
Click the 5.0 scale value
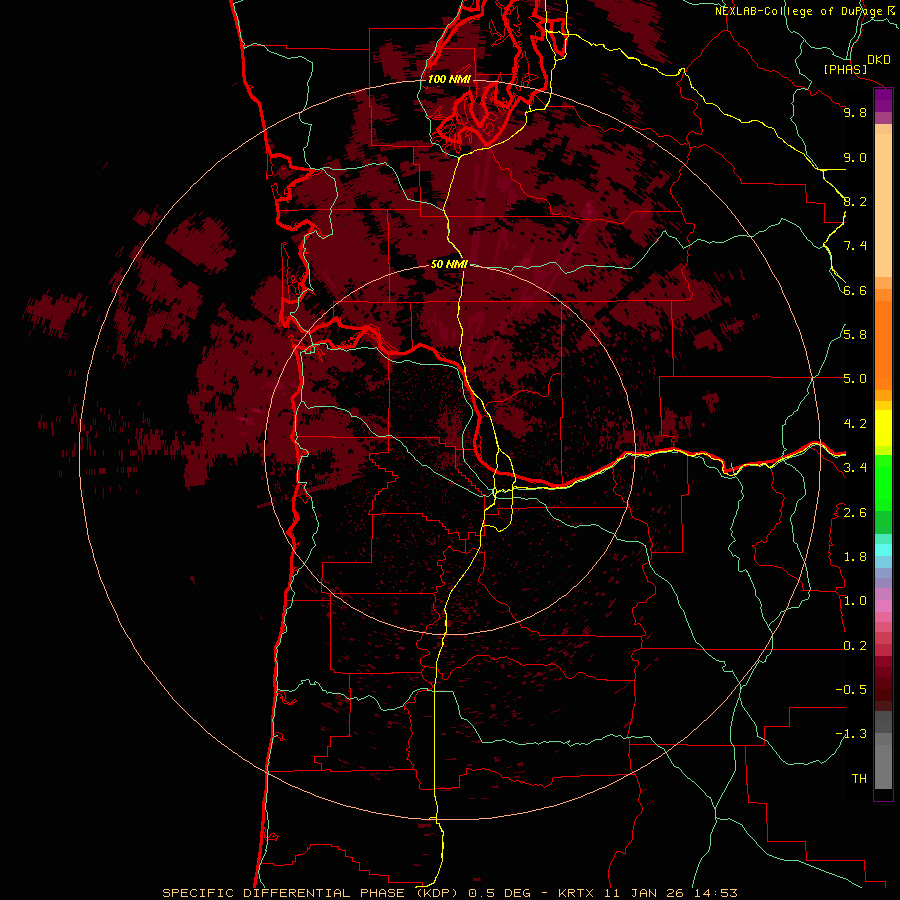tap(855, 379)
